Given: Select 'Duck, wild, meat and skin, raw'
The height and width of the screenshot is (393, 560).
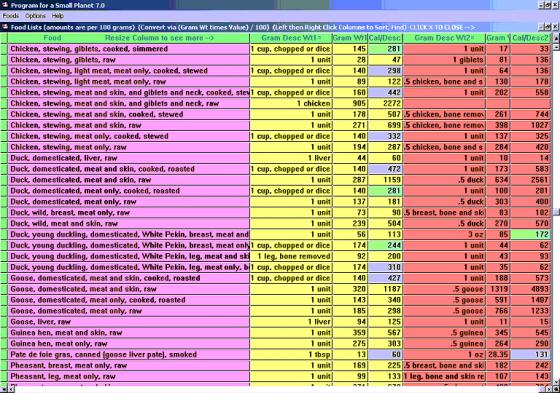Looking at the screenshot, I should coord(129,224).
